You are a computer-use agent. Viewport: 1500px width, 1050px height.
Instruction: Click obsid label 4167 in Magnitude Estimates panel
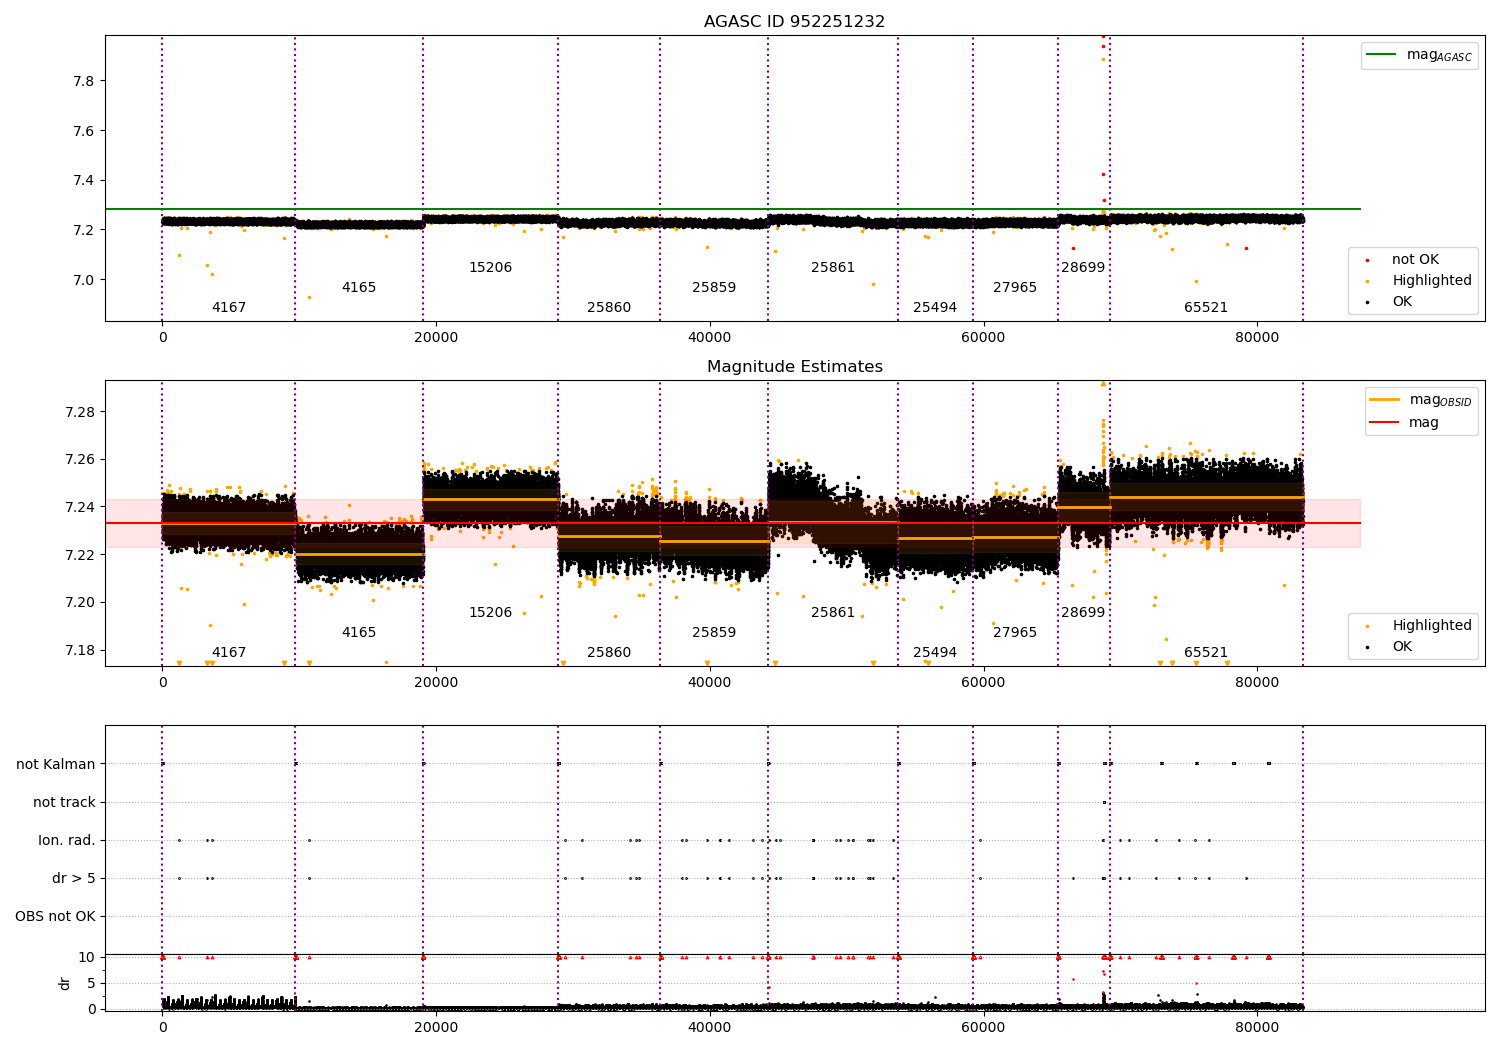(x=229, y=653)
